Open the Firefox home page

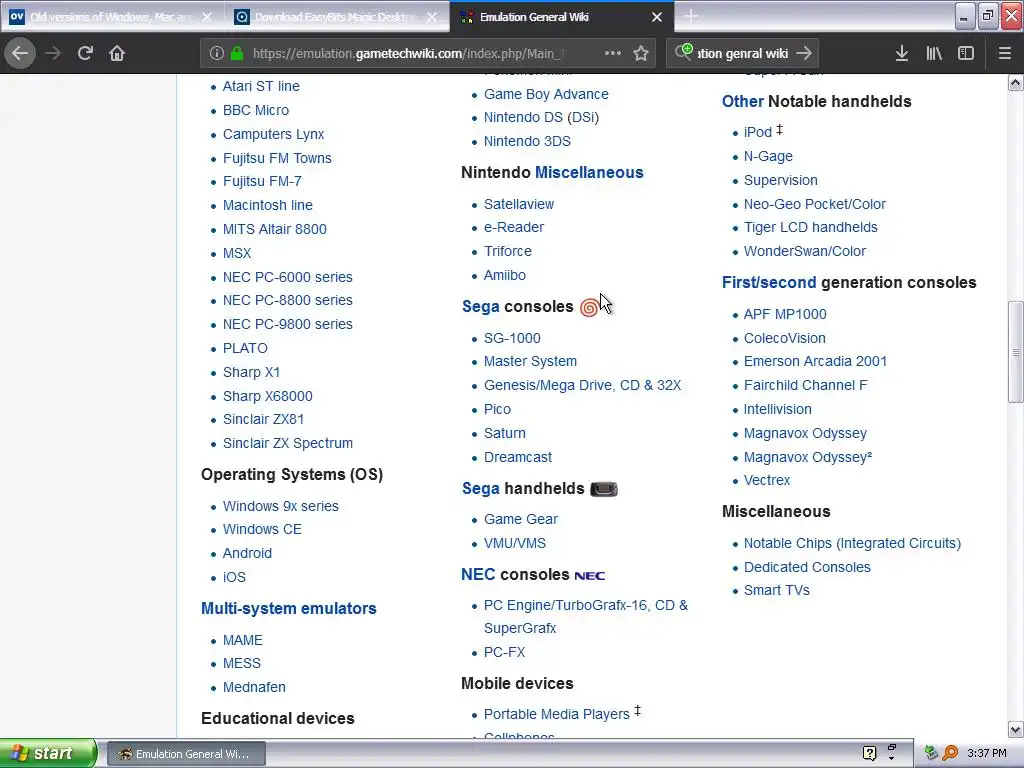(x=117, y=53)
